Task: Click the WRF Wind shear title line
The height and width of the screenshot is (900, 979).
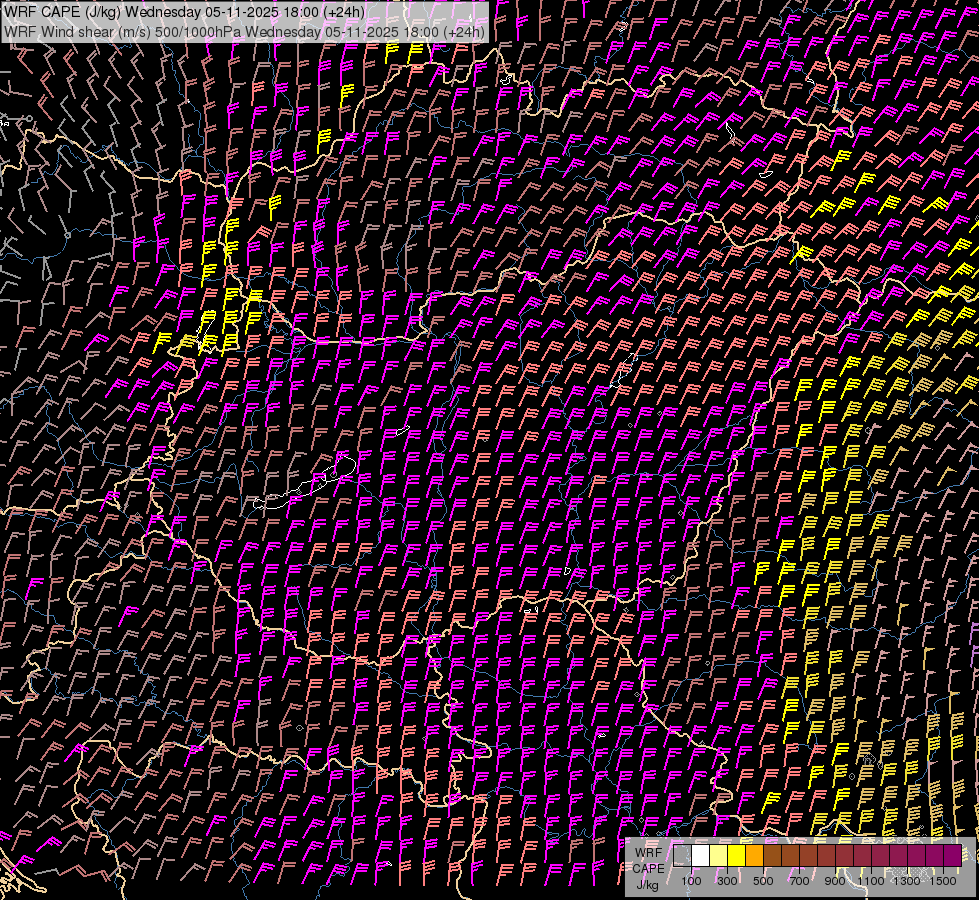Action: click(x=245, y=31)
